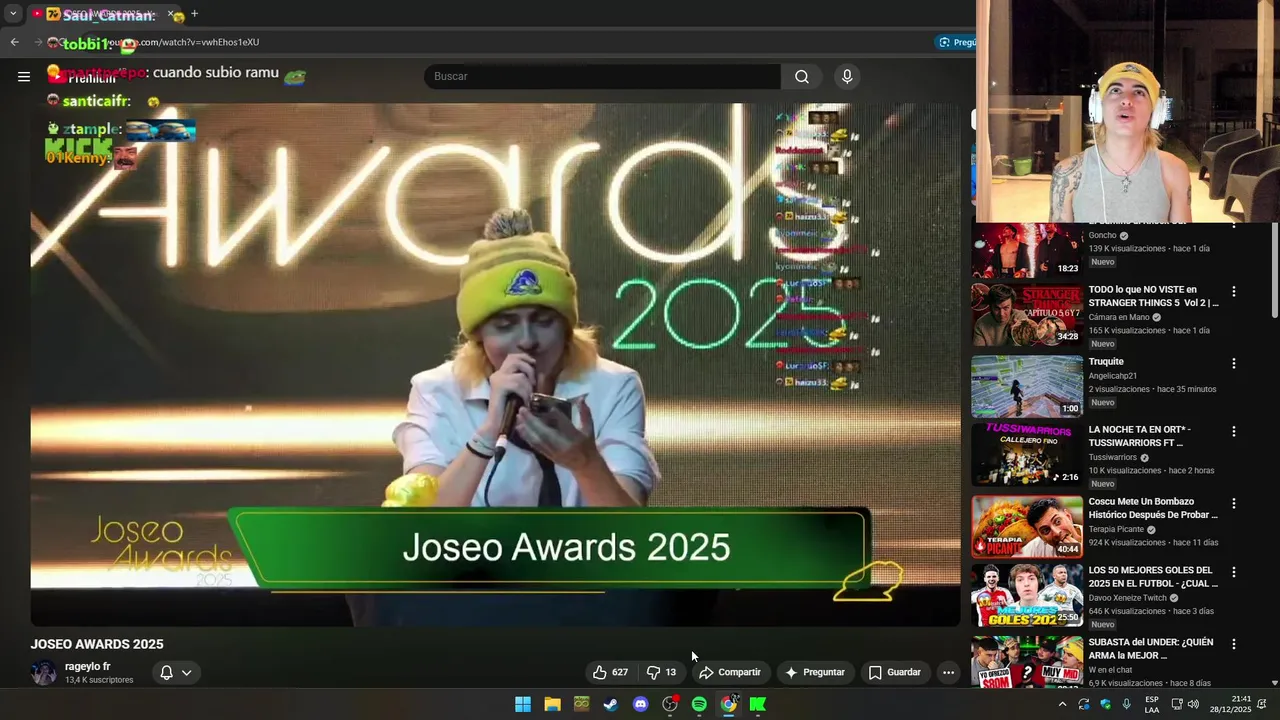Like the video with 627 likes
The image size is (1280, 720).
pos(609,672)
